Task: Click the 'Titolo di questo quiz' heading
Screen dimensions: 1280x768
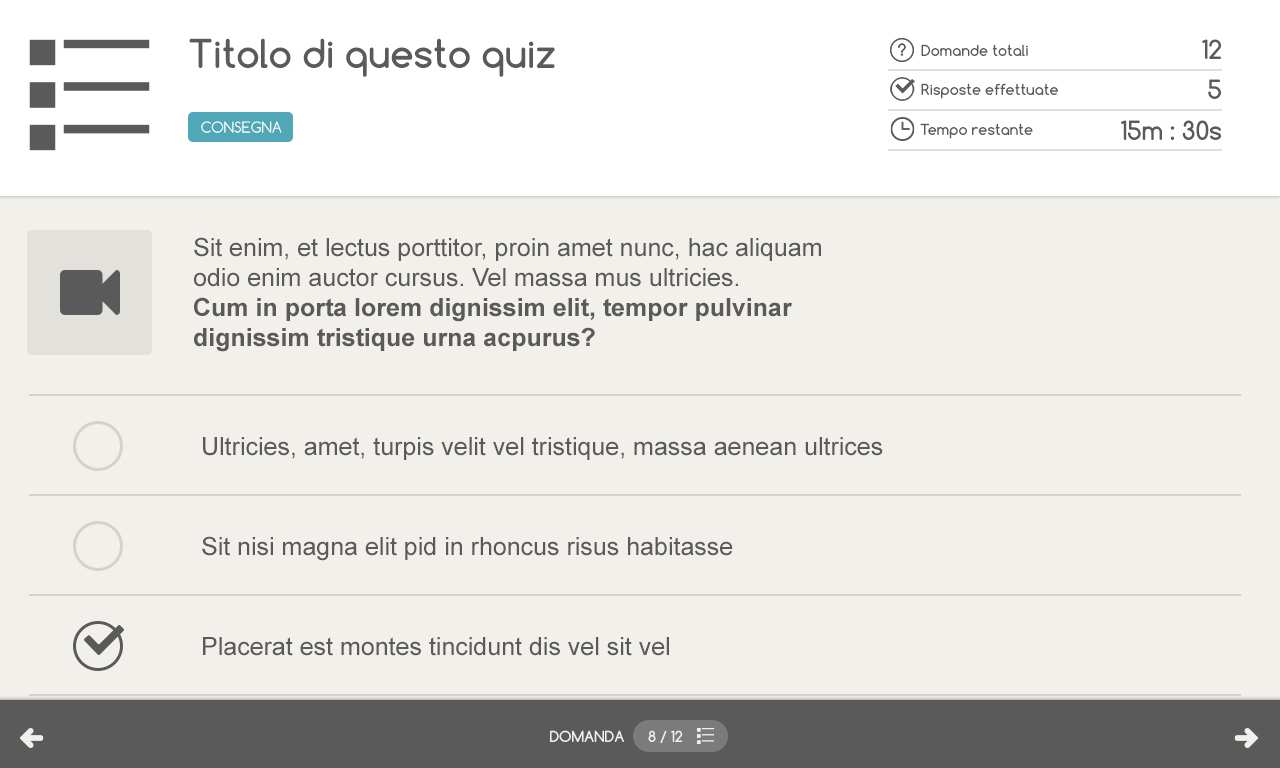Action: point(372,55)
